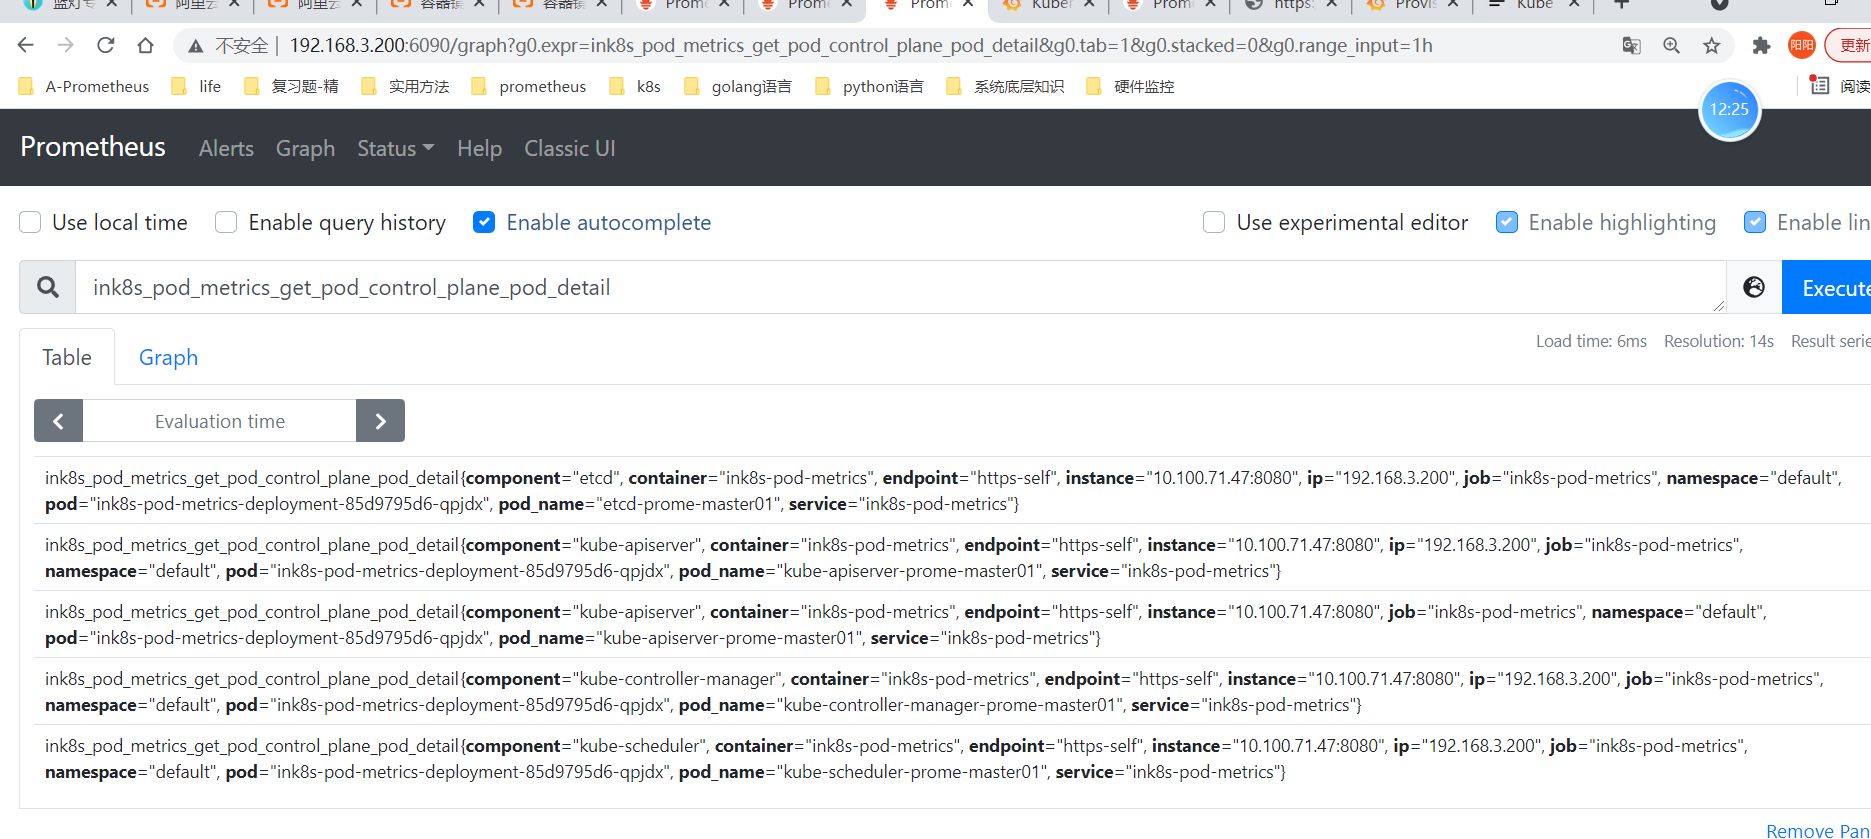Screen dimensions: 1871x839
Task: Click the Execute button
Action: click(x=1827, y=288)
